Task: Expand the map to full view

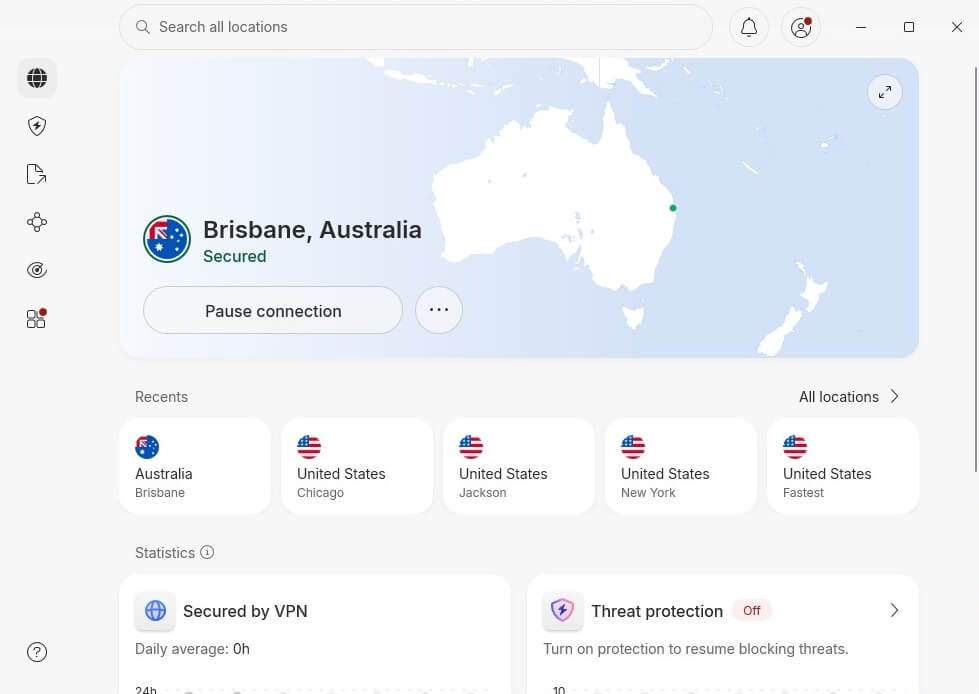Action: pos(885,92)
